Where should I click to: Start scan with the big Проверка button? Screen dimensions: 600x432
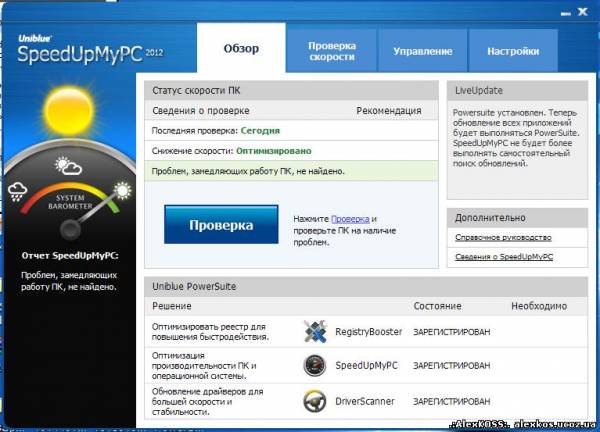tap(221, 224)
